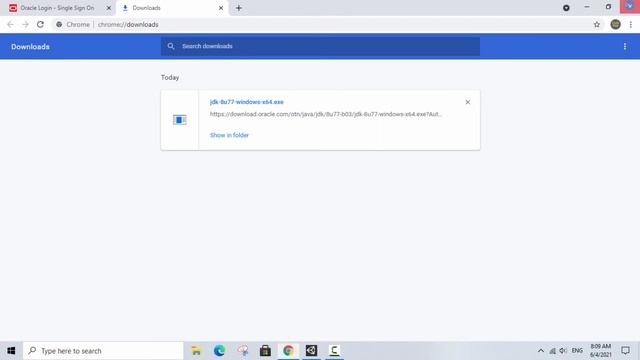This screenshot has height=360, width=640.
Task: Open the Snipping tool taskbar icon
Action: click(242, 351)
